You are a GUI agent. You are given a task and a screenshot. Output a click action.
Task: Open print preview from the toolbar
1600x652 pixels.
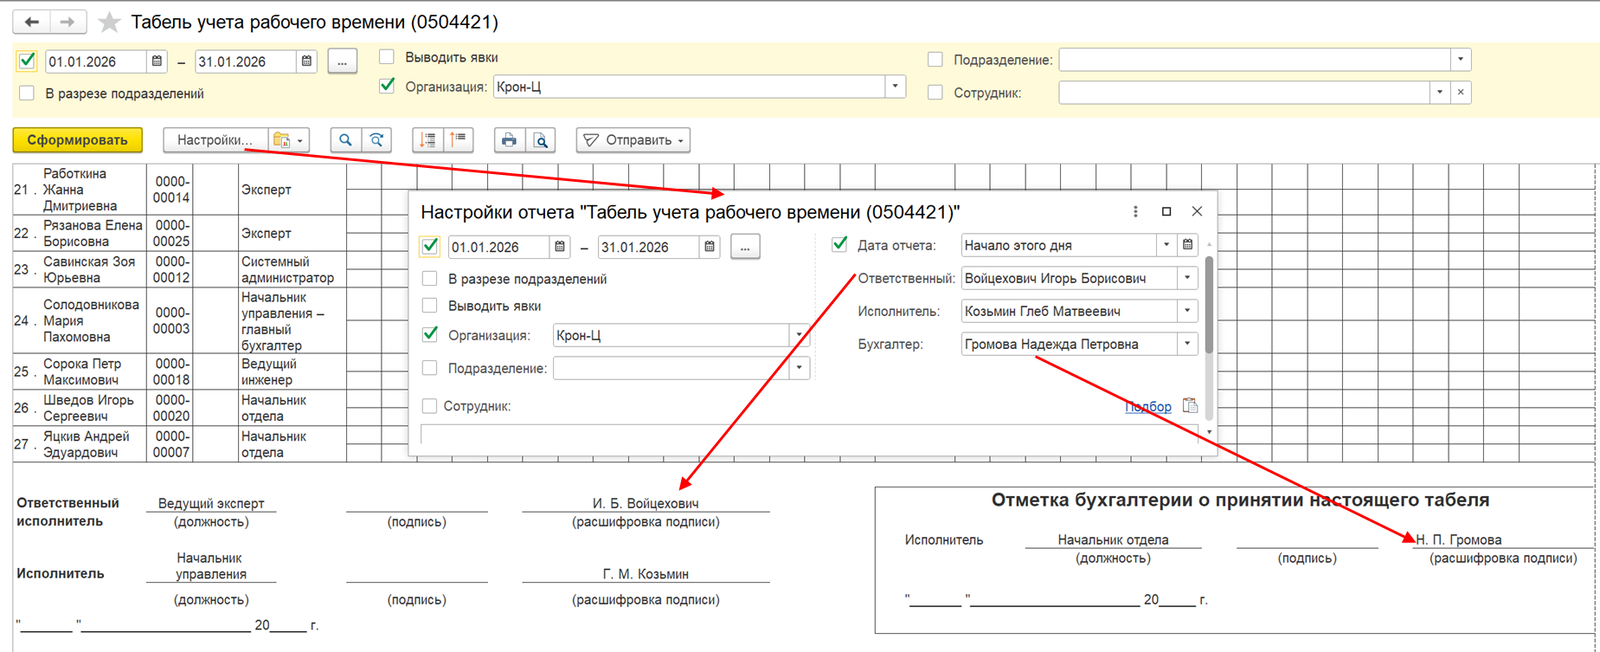click(541, 140)
